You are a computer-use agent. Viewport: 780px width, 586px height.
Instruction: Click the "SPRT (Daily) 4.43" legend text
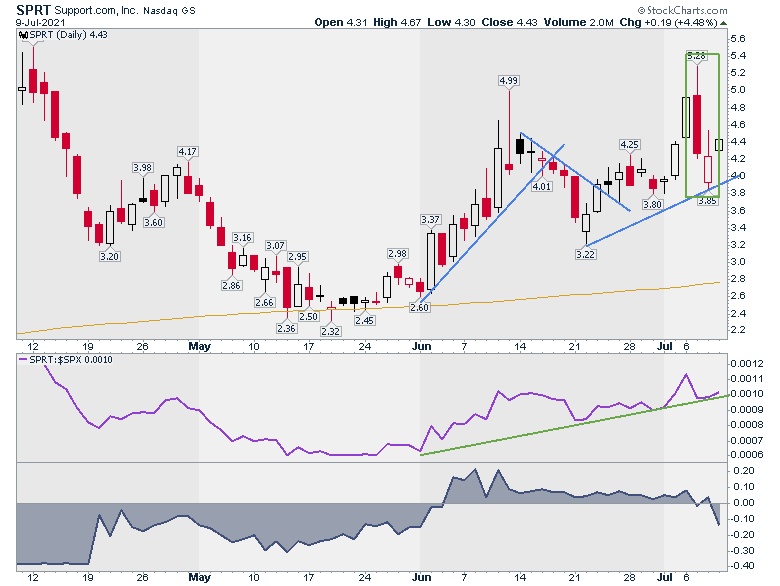68,35
